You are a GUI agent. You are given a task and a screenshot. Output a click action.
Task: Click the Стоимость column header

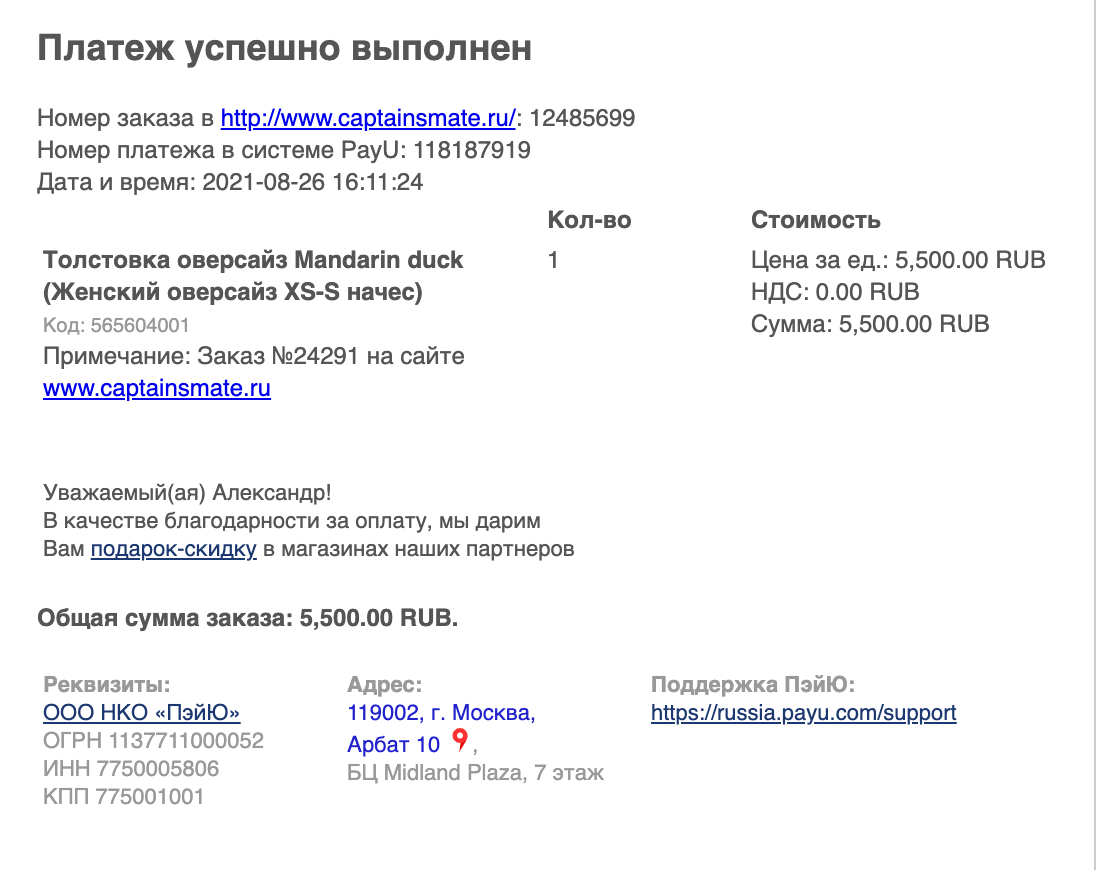pyautogui.click(x=816, y=219)
